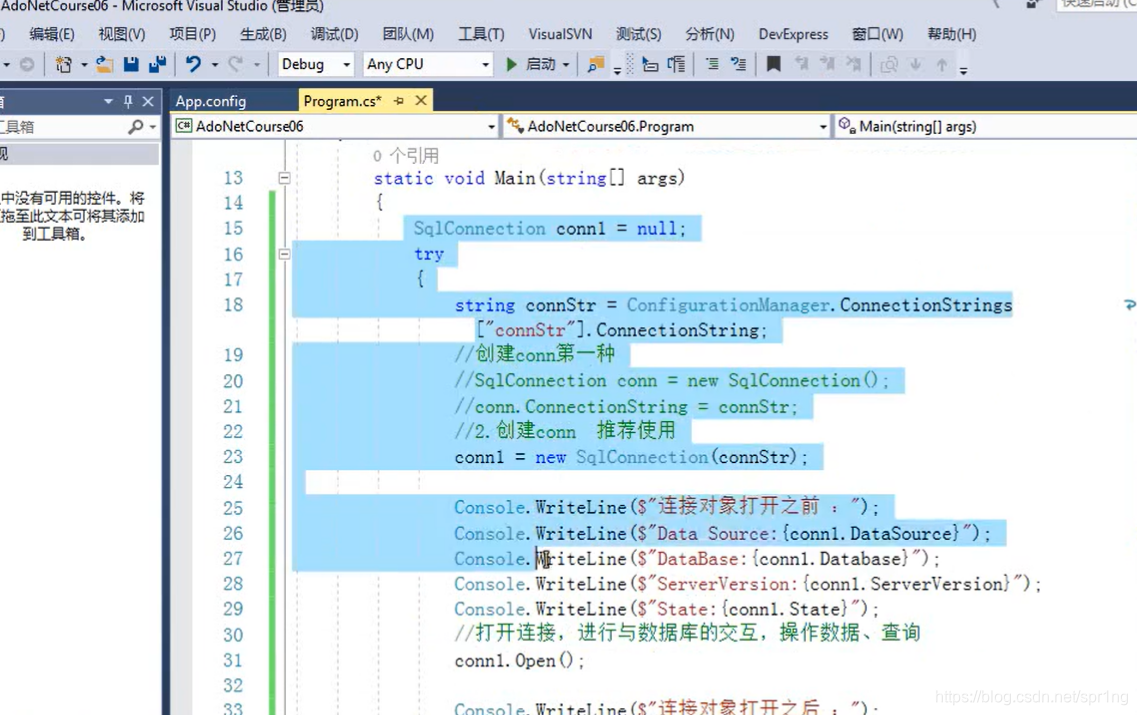1137x715 pixels.
Task: Open the 分析(N) menu
Action: (710, 34)
